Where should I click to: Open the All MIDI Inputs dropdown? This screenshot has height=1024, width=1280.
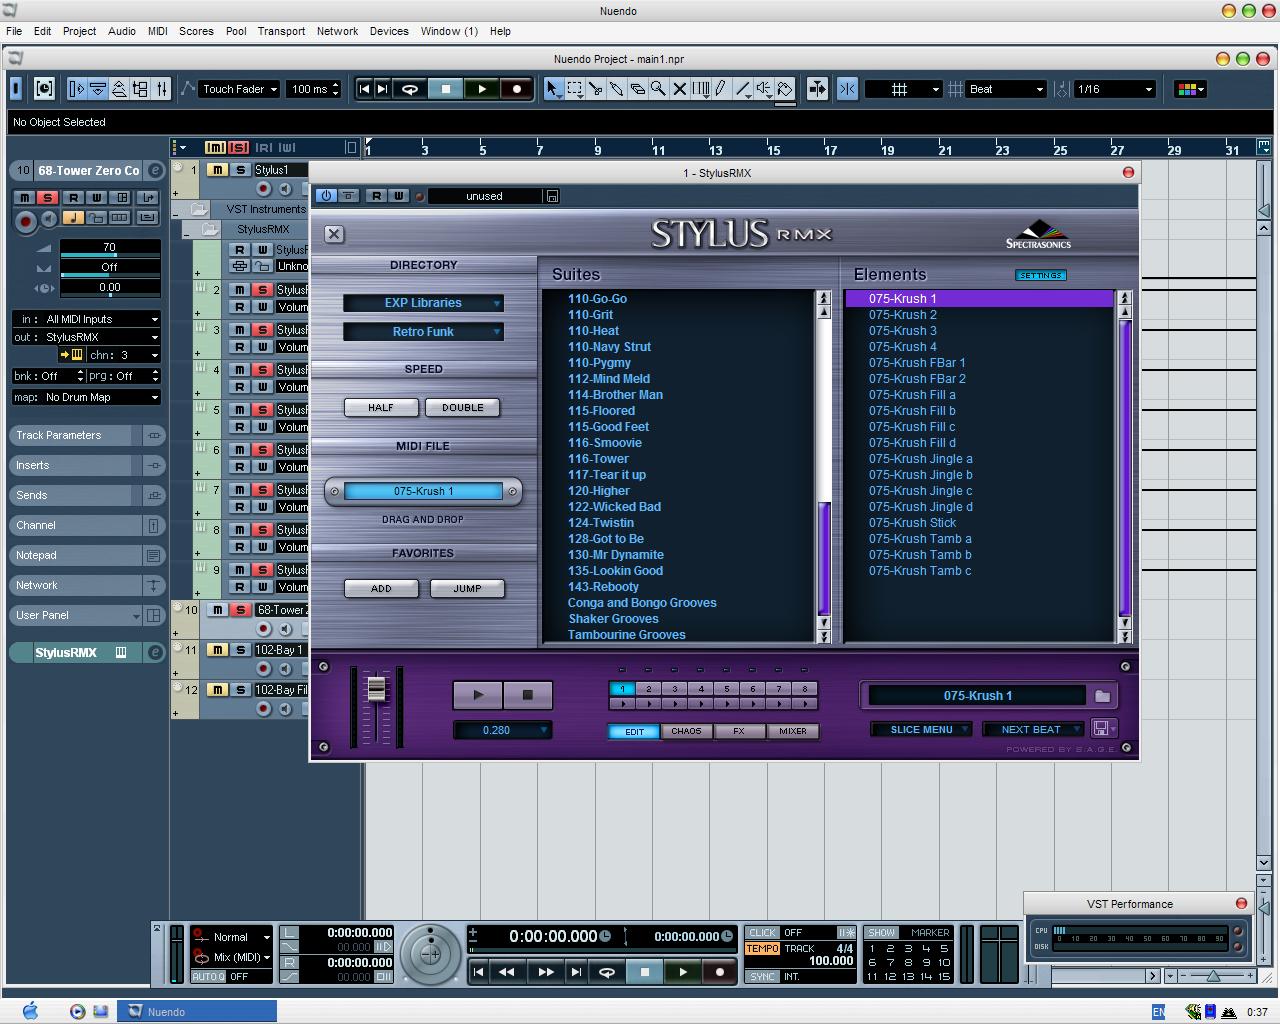click(100, 319)
